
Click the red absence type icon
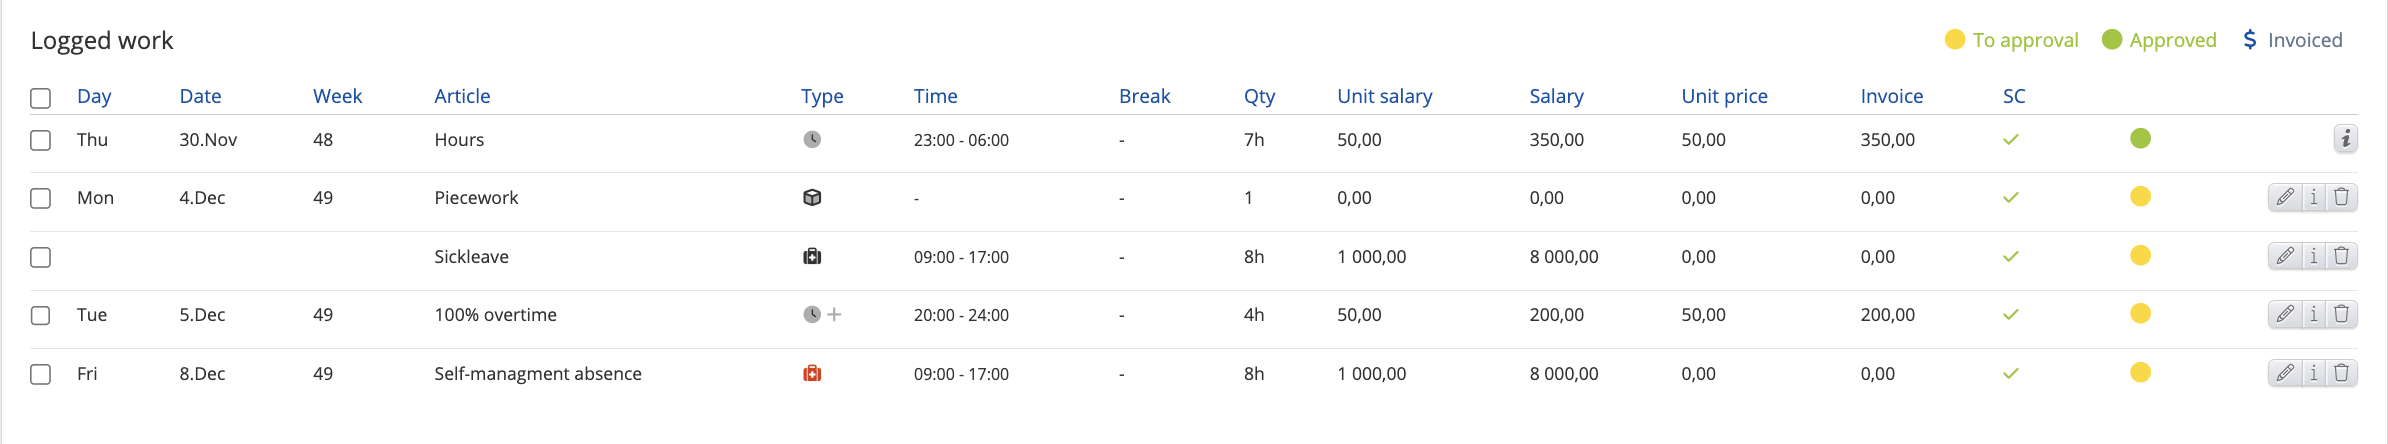(x=812, y=373)
